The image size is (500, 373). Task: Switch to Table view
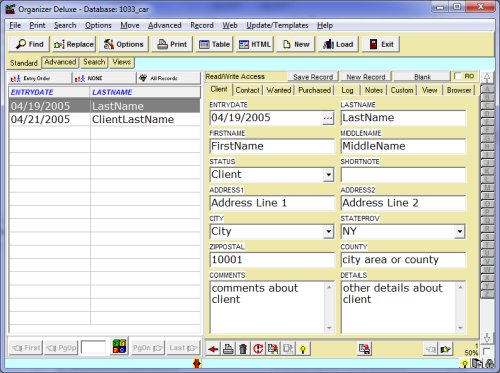pos(214,44)
